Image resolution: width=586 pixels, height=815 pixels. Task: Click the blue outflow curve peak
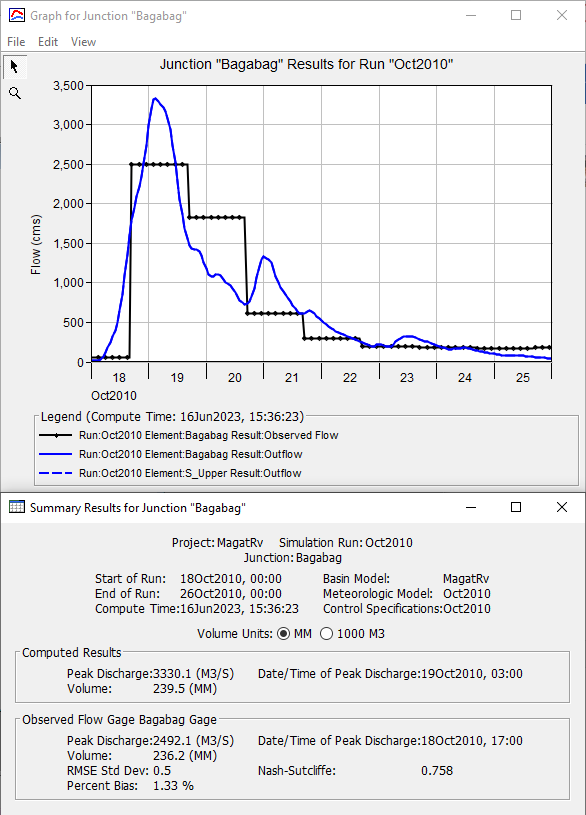click(x=155, y=98)
